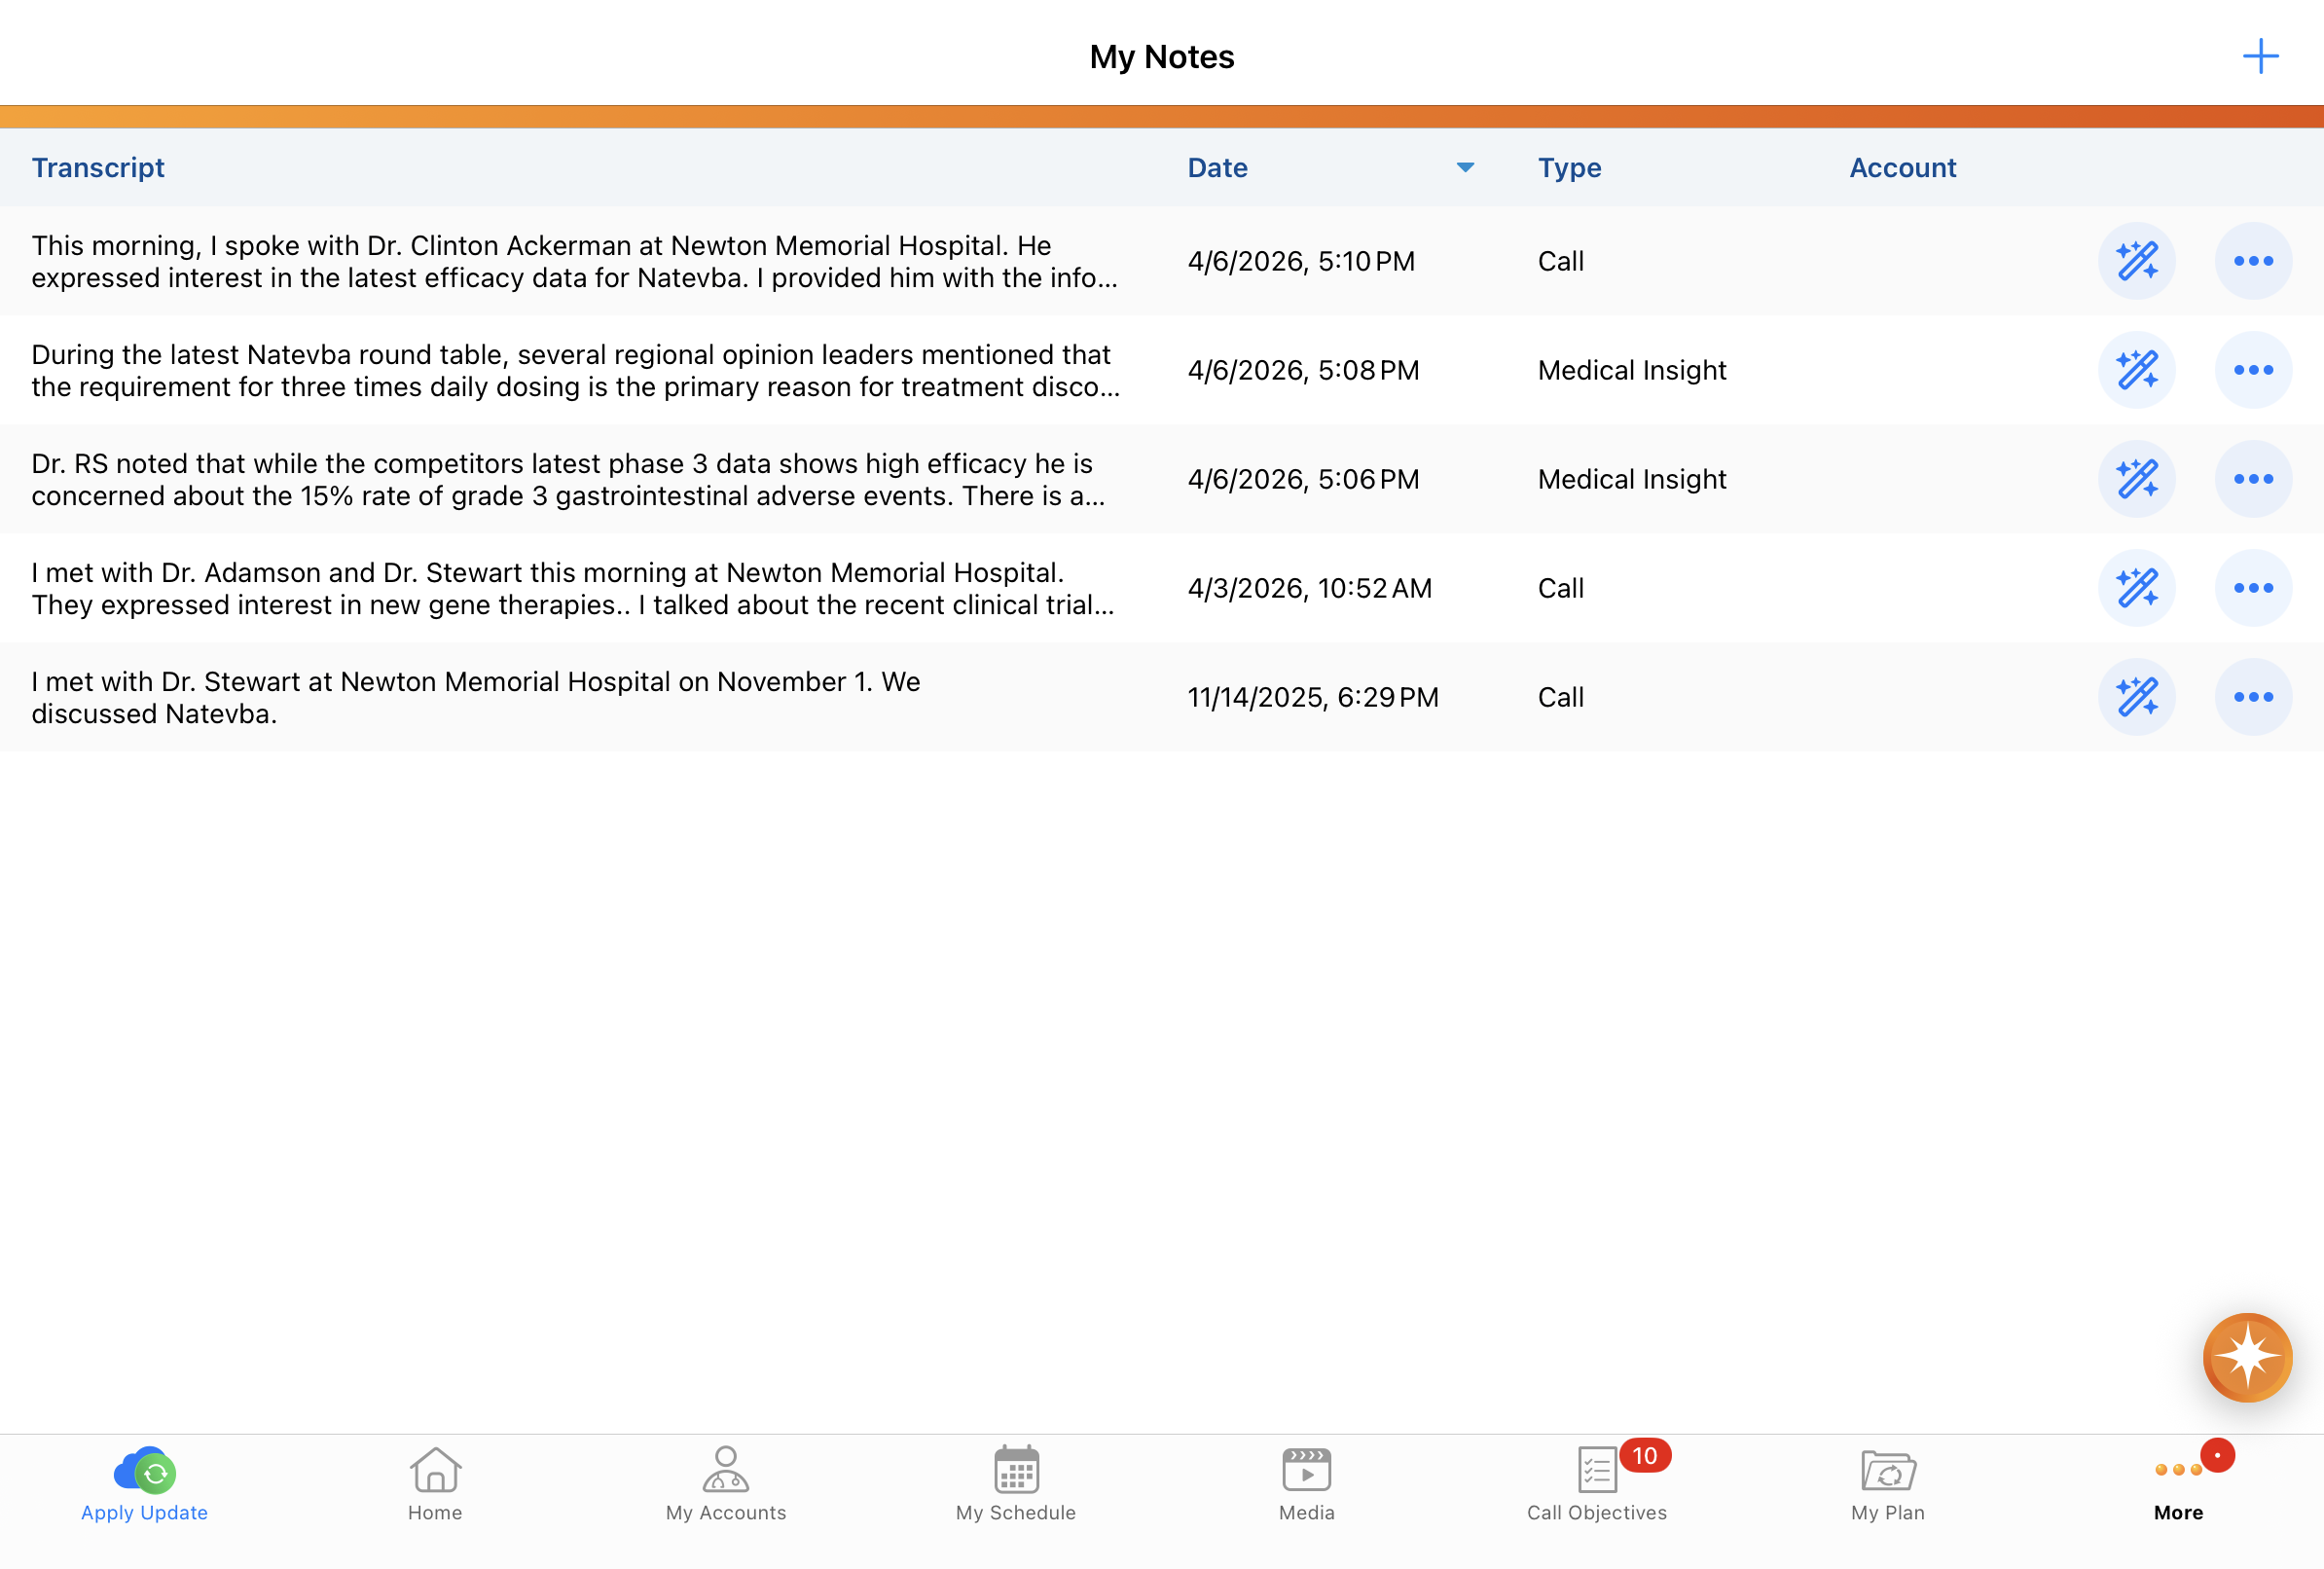Viewport: 2324px width, 1569px height.
Task: Sort by Type column header
Action: pyautogui.click(x=1569, y=168)
